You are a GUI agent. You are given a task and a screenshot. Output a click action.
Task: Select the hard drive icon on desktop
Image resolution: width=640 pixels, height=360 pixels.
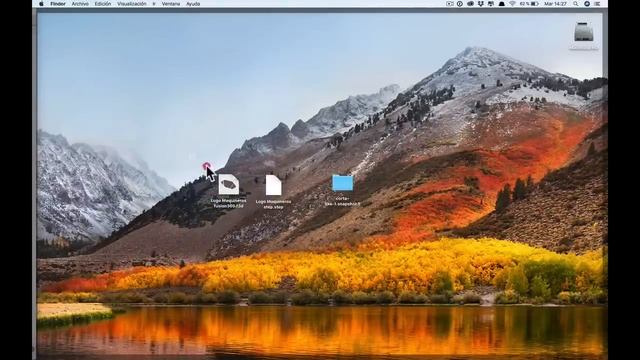(x=584, y=31)
